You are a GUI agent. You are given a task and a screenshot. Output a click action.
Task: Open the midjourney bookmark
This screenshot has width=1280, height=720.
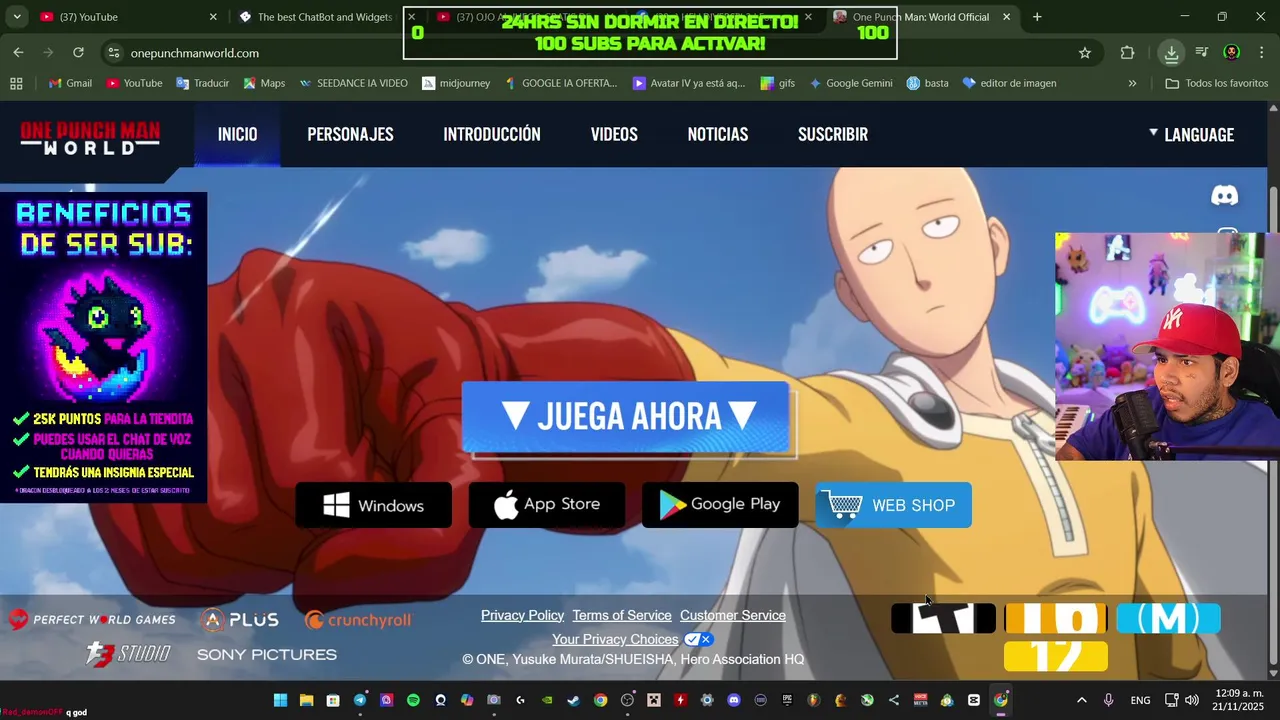tap(456, 83)
